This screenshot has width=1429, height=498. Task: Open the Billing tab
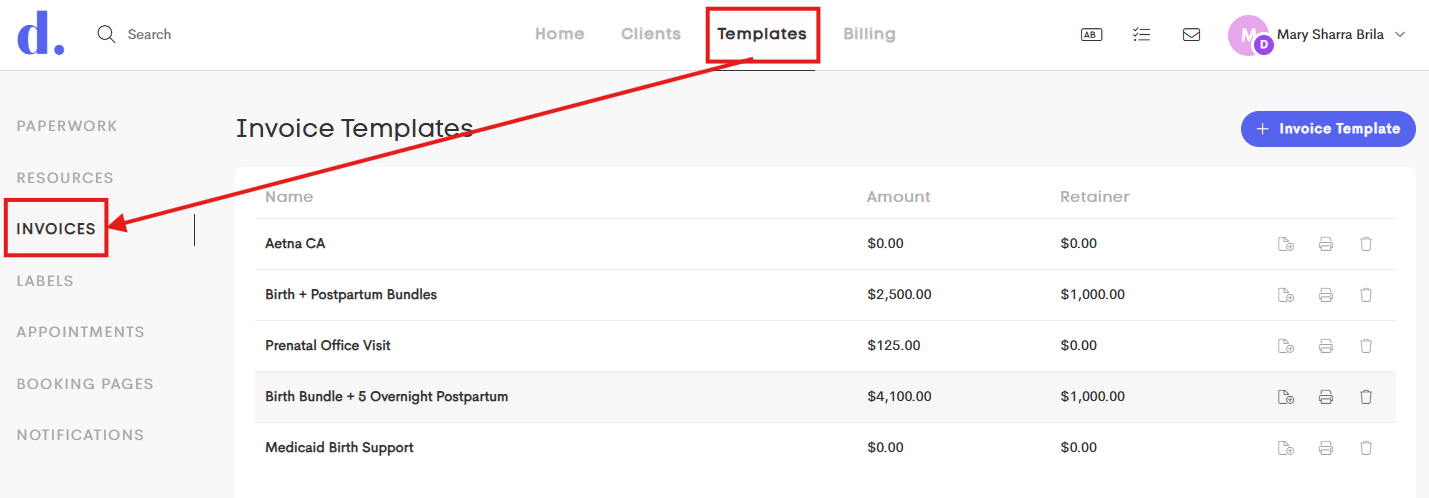coord(869,34)
